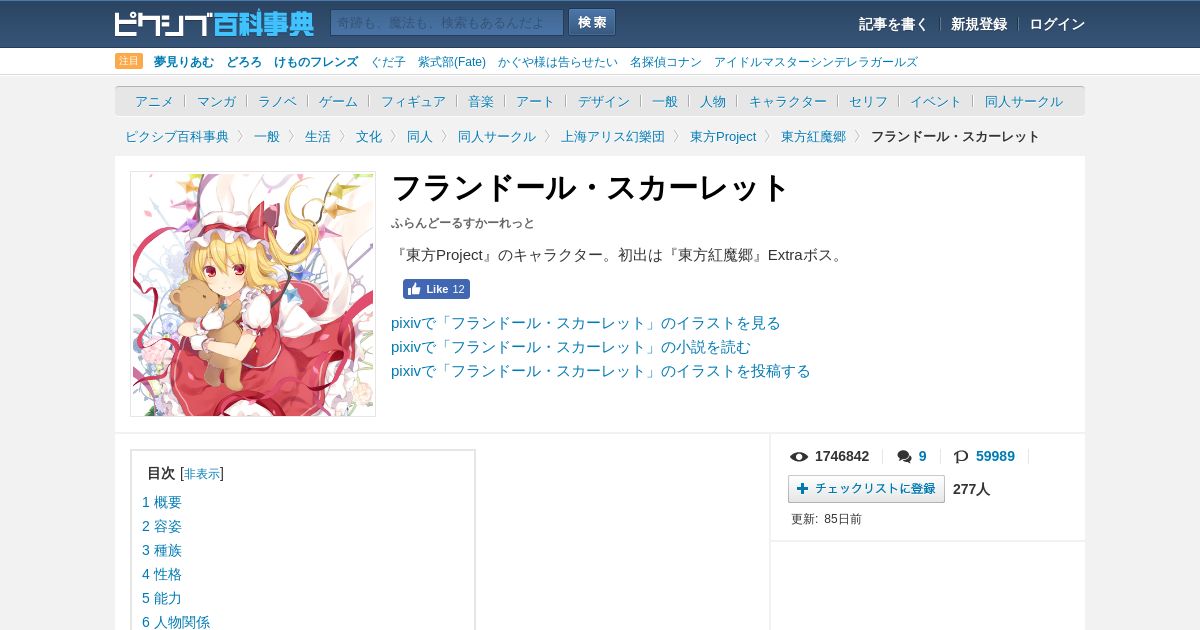Select the マンガ category menu item

click(x=216, y=101)
